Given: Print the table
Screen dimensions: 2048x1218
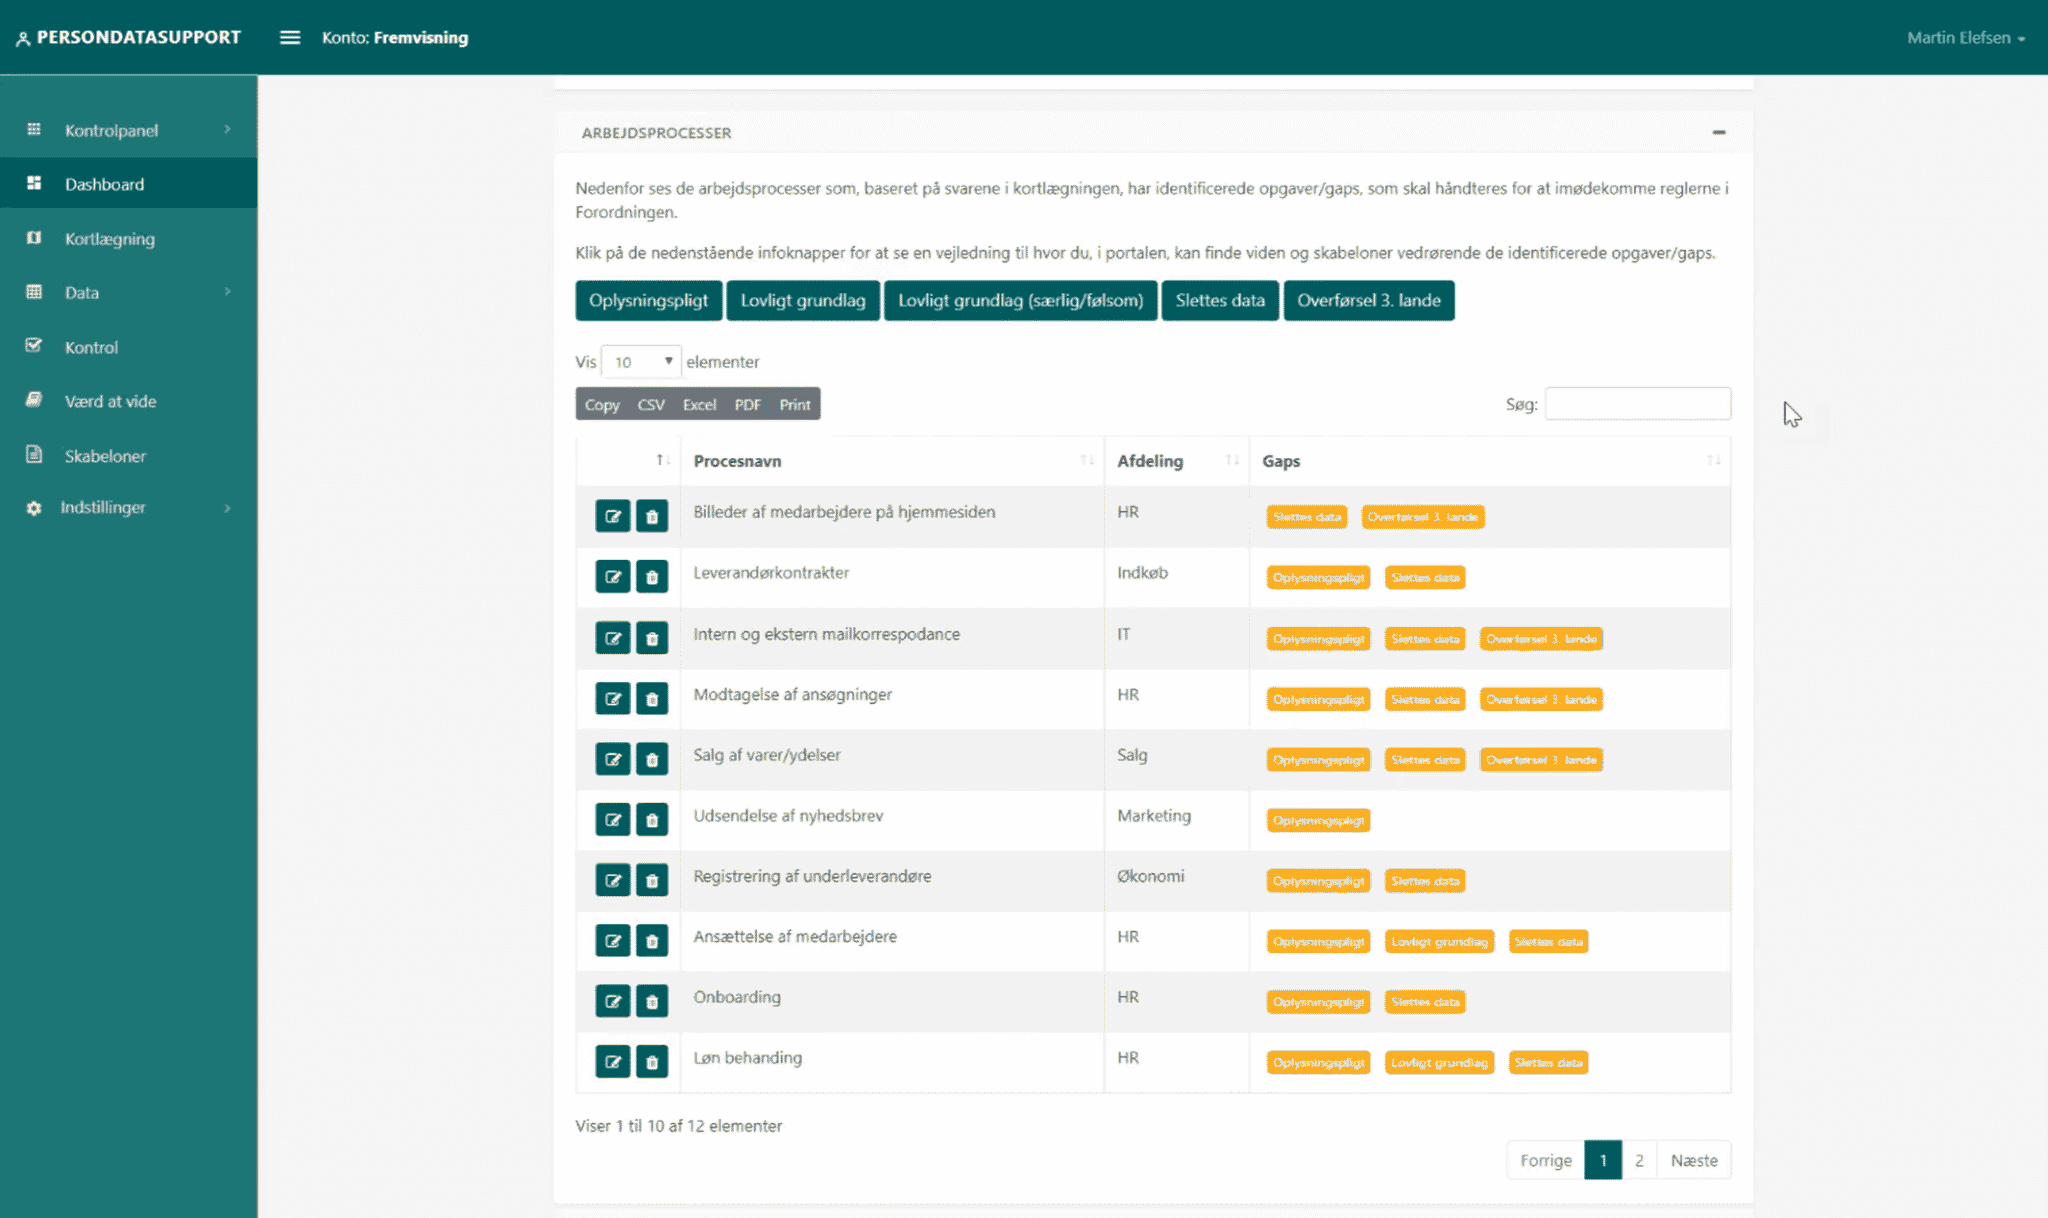Looking at the screenshot, I should pos(795,405).
